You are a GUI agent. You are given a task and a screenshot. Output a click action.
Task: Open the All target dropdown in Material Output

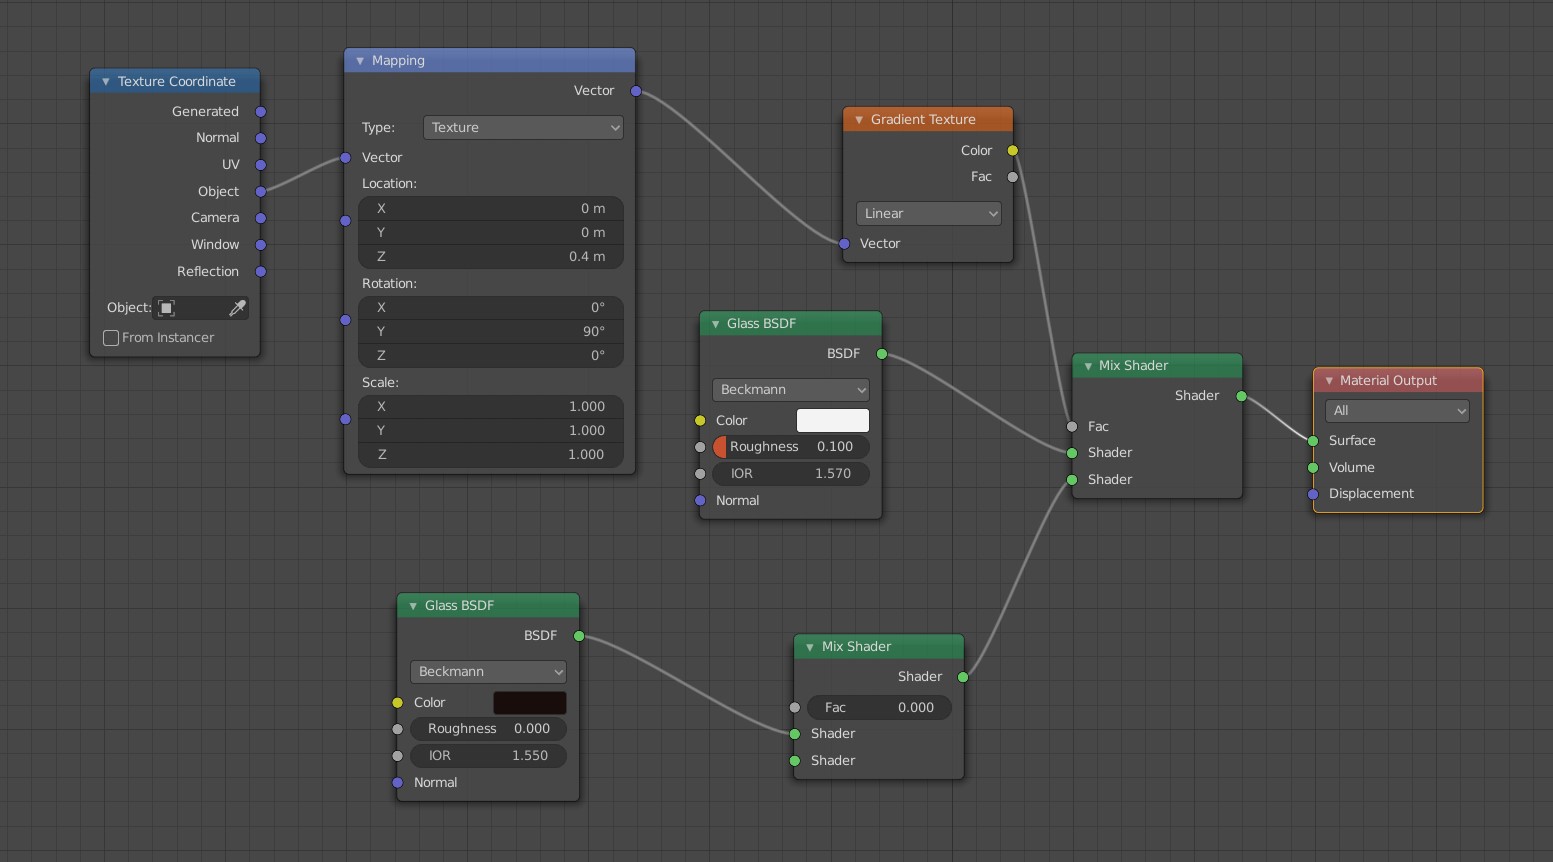(x=1397, y=411)
